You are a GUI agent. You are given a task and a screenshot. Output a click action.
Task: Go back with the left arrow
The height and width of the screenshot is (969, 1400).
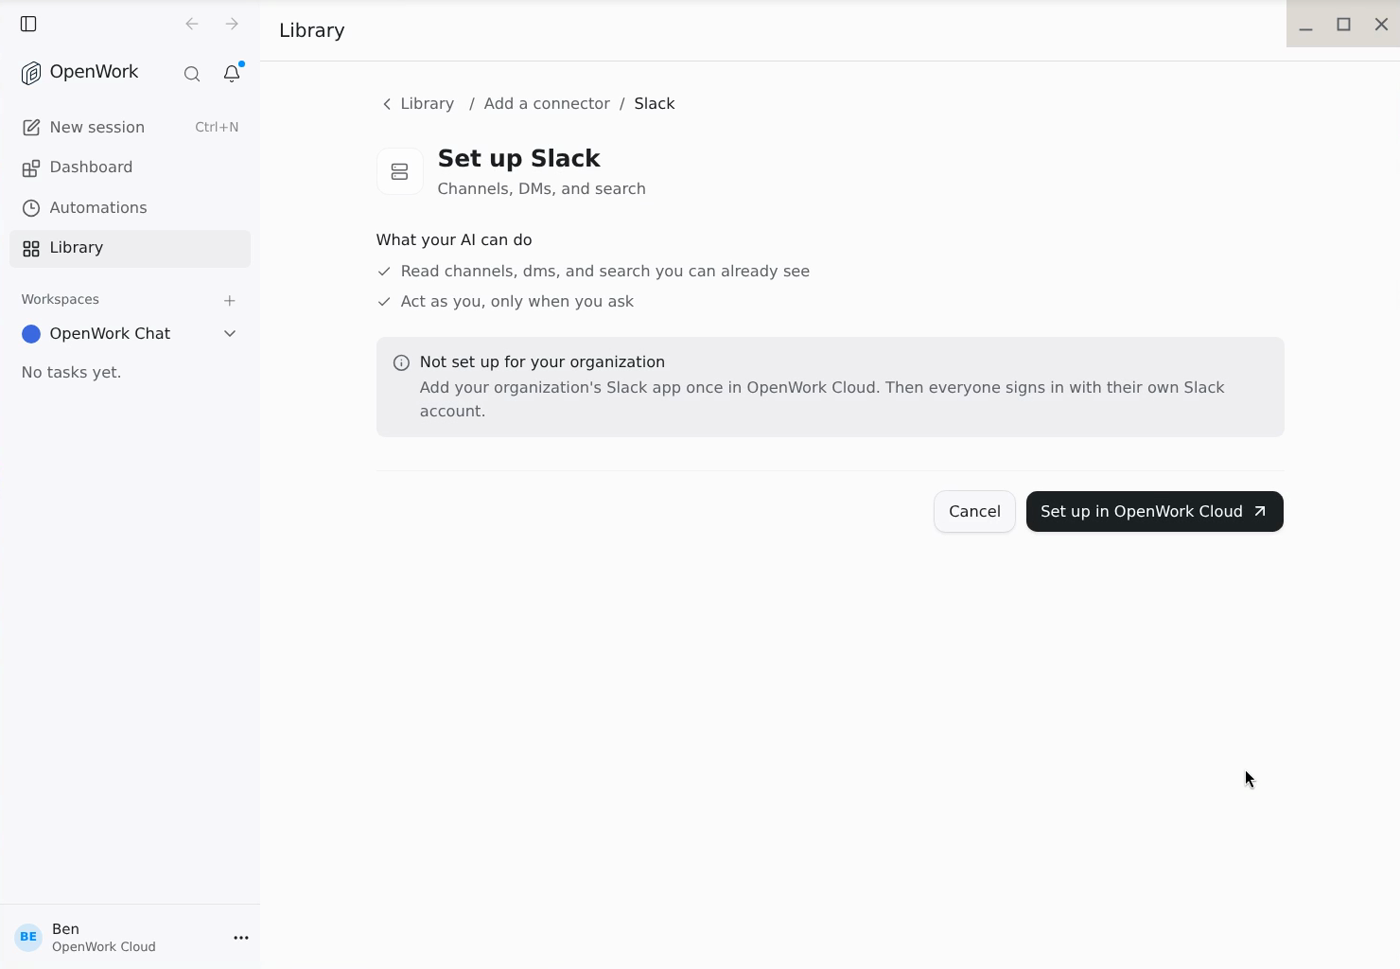(x=192, y=24)
